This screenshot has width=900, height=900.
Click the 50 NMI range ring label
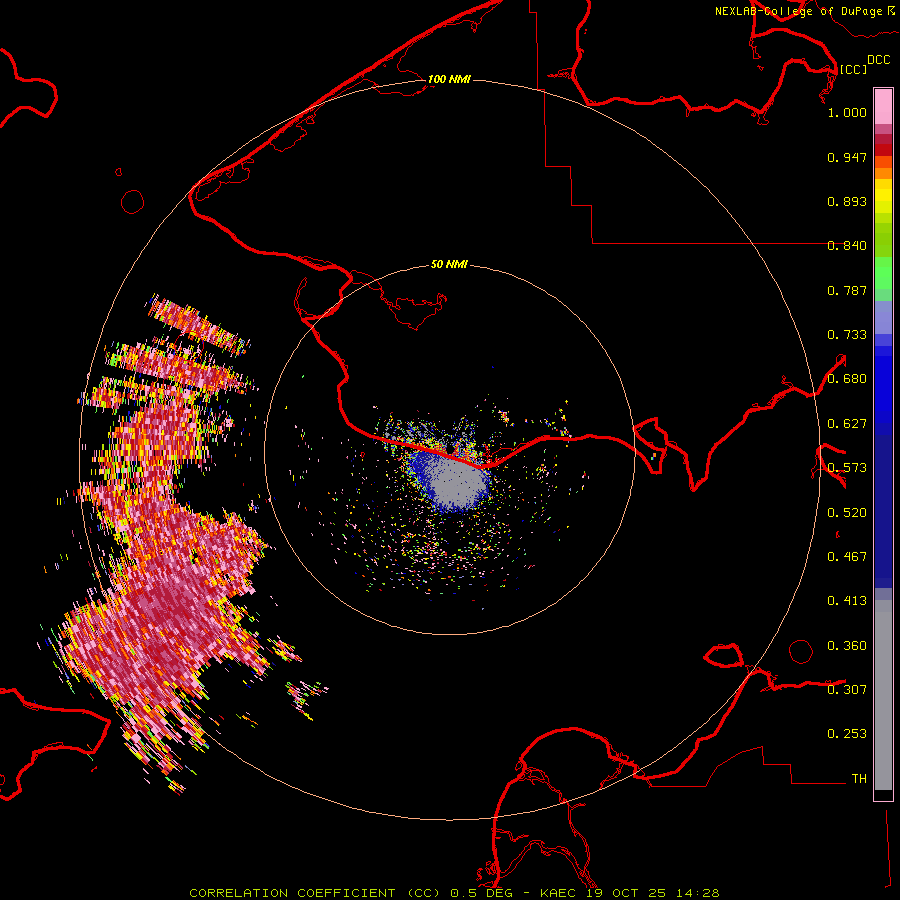[449, 264]
